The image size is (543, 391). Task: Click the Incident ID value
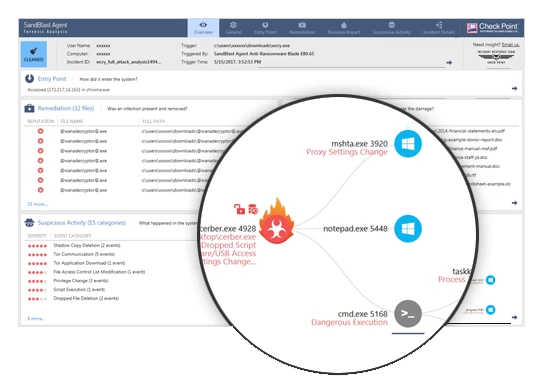(128, 62)
